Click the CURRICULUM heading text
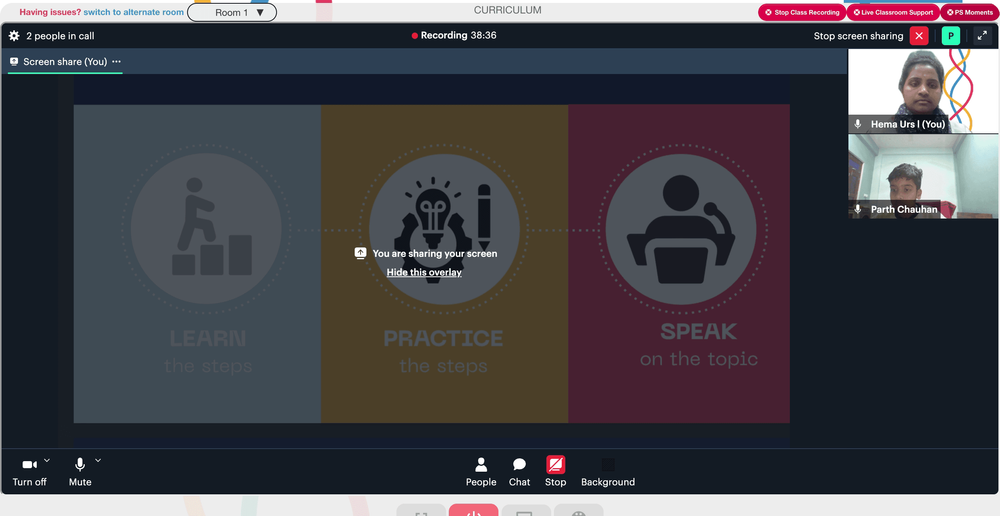The image size is (1000, 516). click(508, 10)
